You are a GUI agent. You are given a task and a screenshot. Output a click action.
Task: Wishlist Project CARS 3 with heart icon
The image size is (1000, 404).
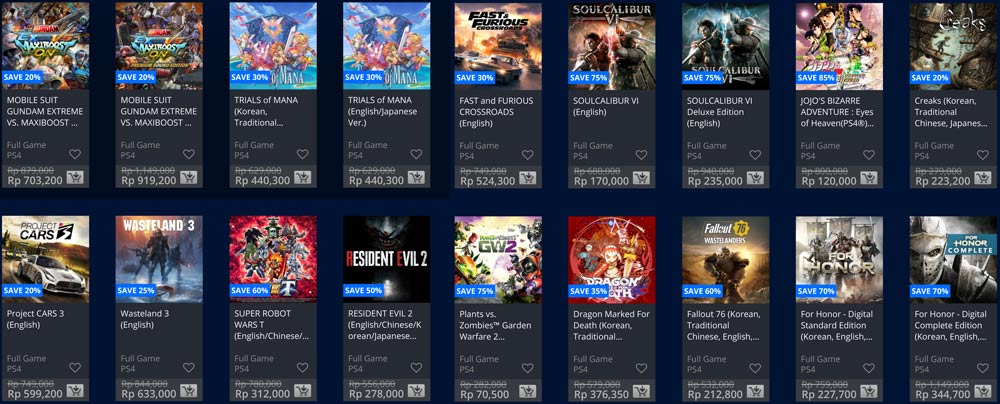coord(75,368)
